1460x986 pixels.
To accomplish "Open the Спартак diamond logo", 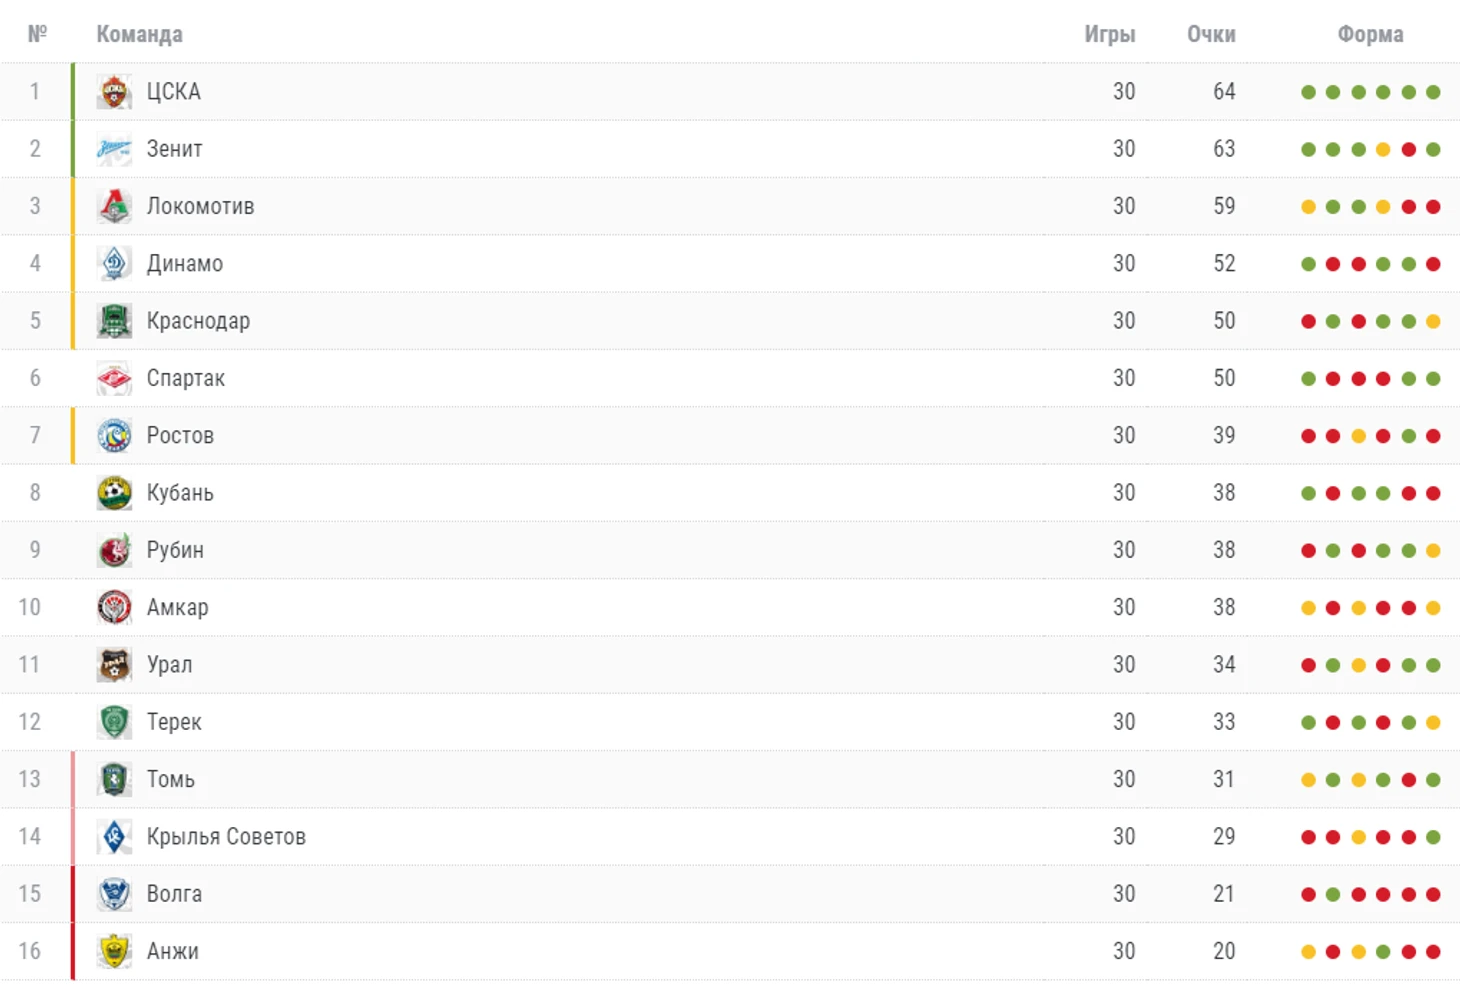I will 114,378.
